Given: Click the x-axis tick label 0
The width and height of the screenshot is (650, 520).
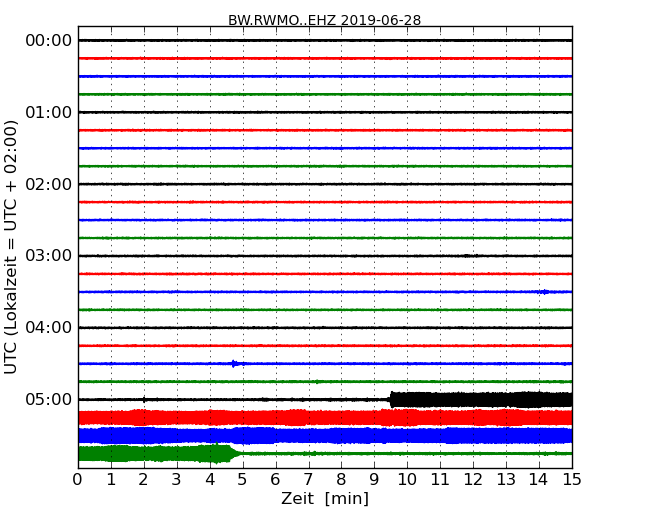Looking at the screenshot, I should [78, 480].
